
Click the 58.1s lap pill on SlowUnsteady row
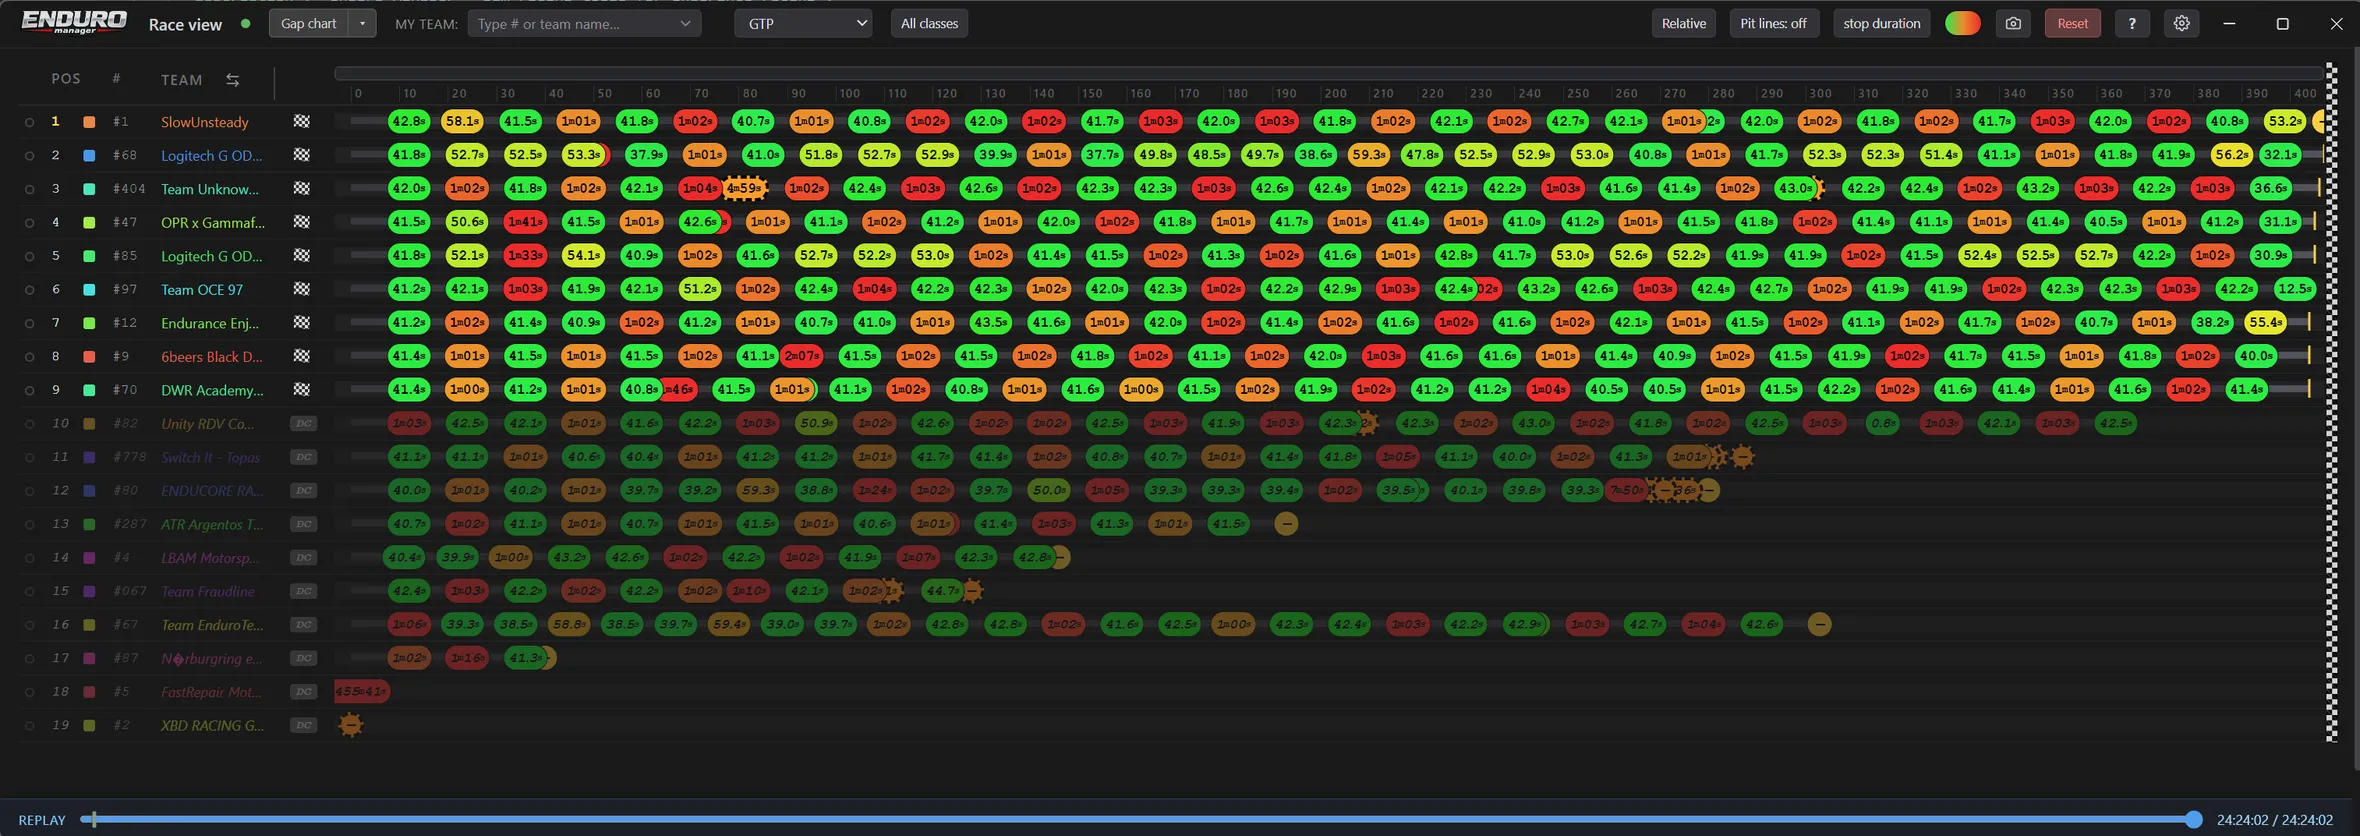(x=462, y=121)
